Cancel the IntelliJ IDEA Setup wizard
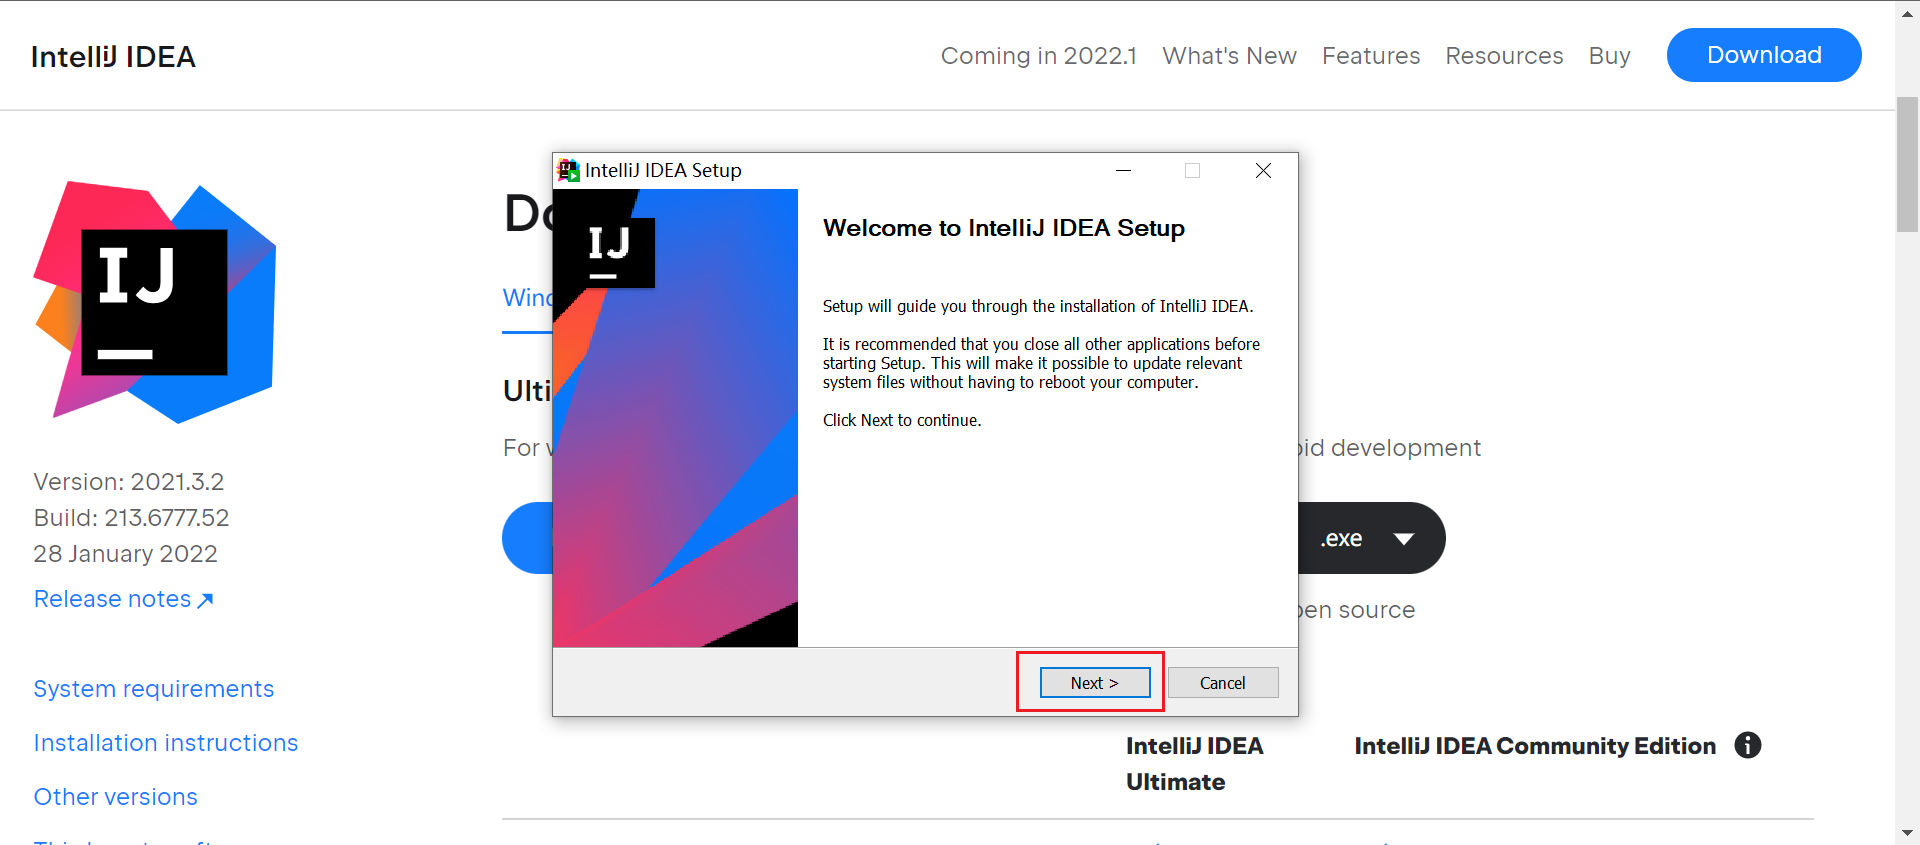 [1223, 683]
